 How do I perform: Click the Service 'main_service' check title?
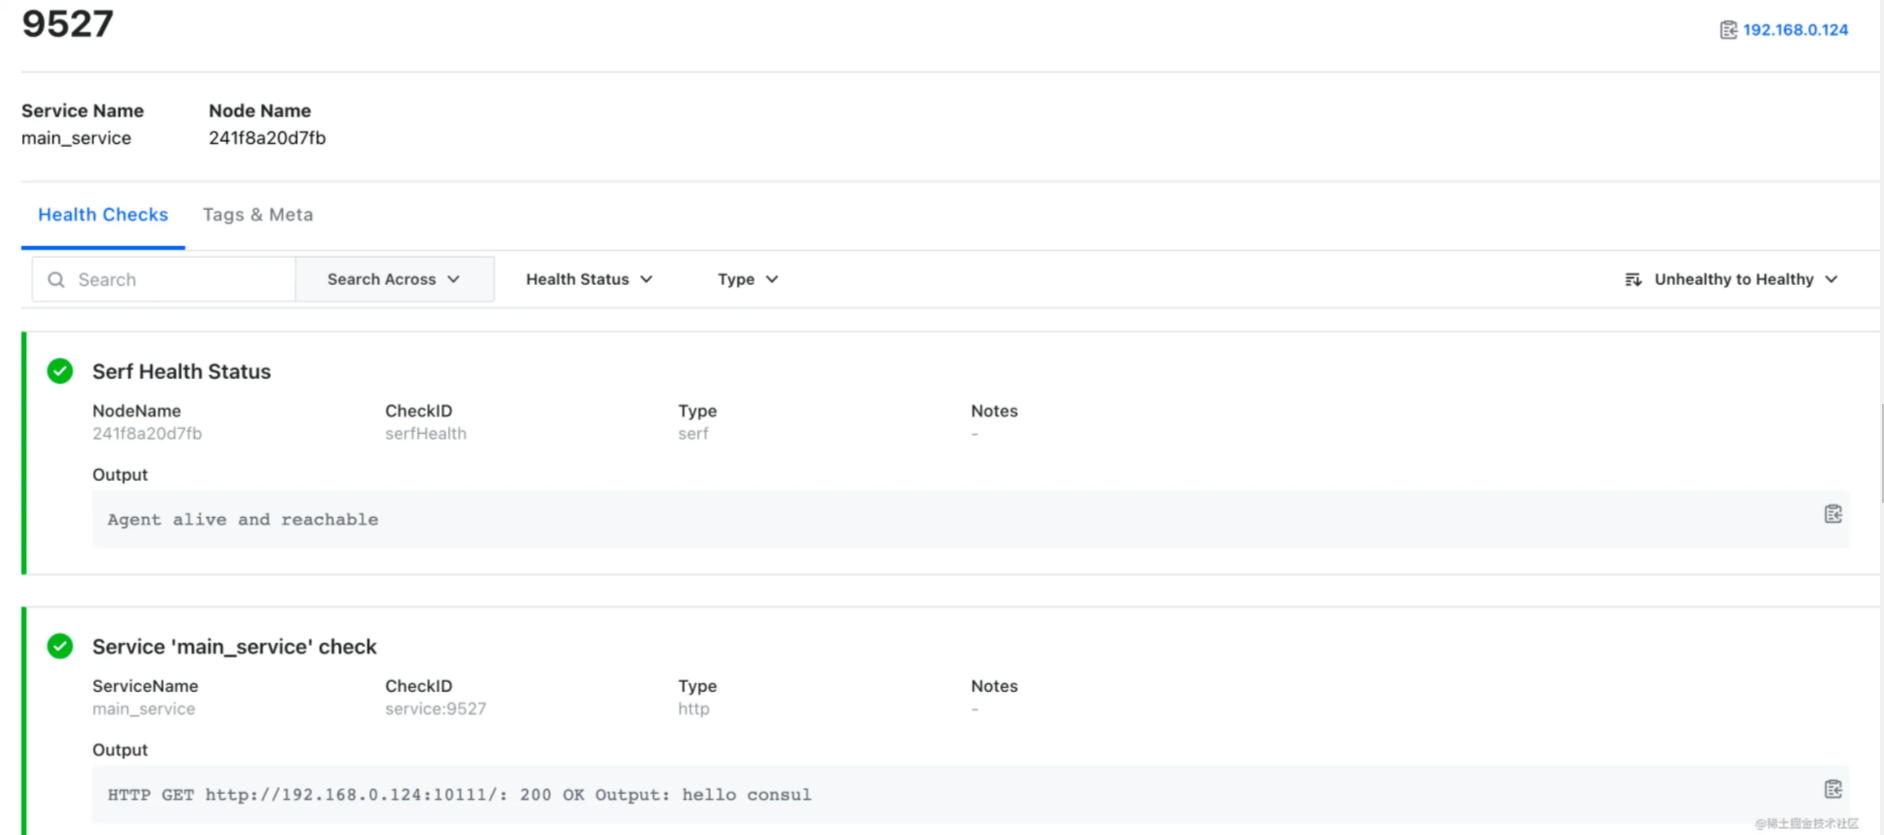tap(234, 647)
